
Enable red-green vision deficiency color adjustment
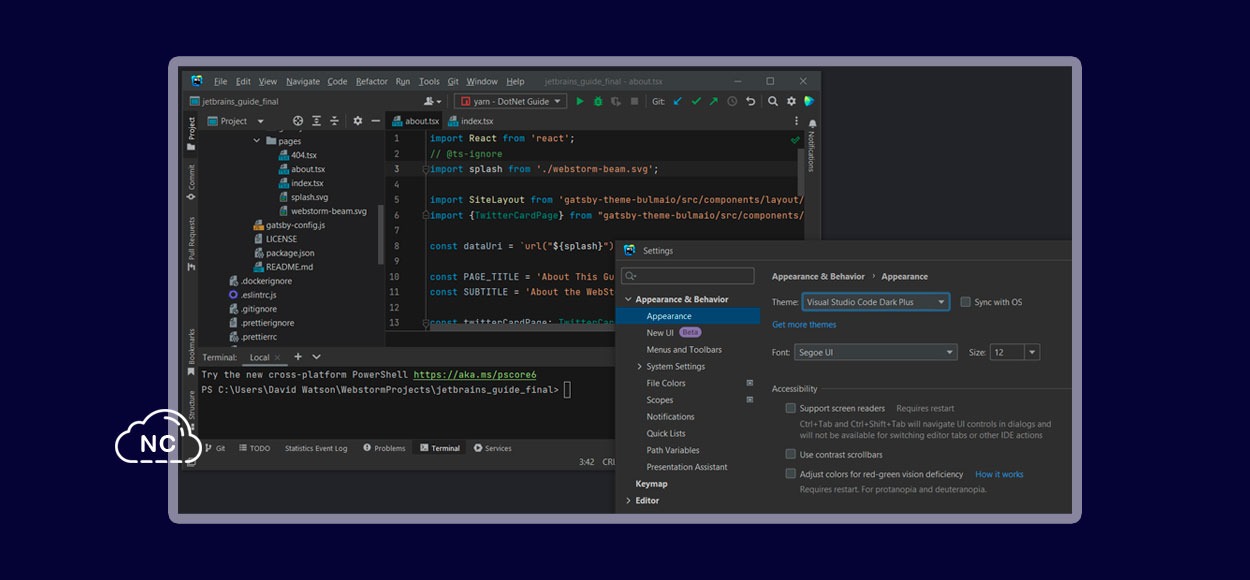[x=791, y=474]
